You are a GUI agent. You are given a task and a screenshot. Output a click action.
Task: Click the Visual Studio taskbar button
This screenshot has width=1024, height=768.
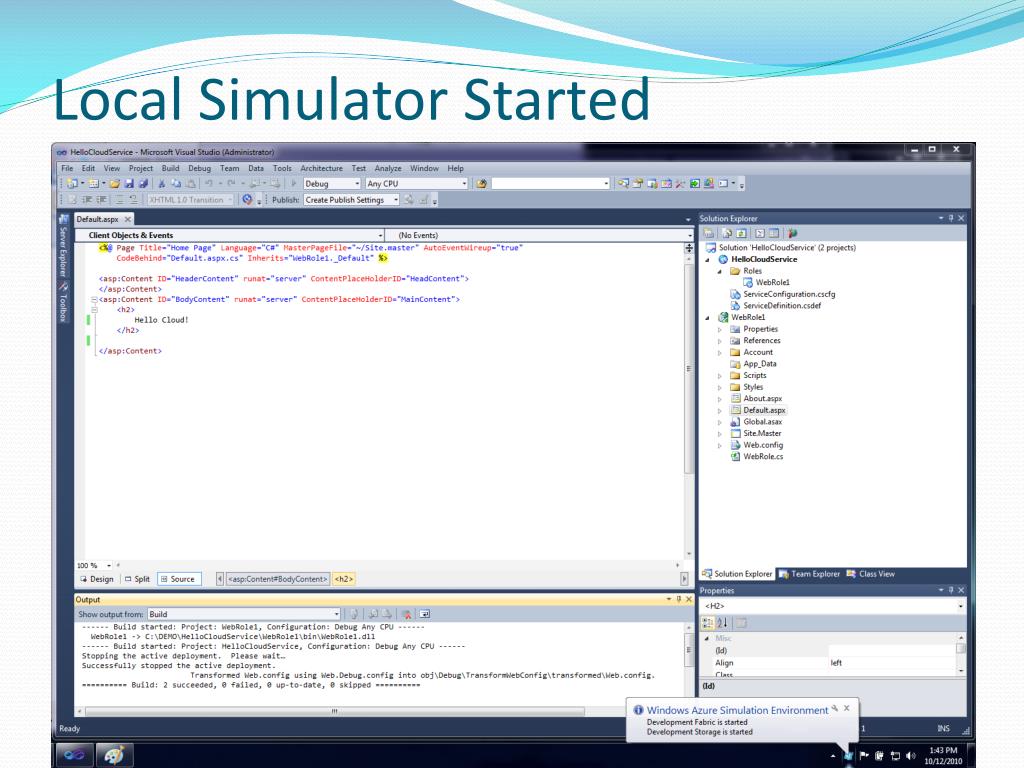[x=74, y=755]
